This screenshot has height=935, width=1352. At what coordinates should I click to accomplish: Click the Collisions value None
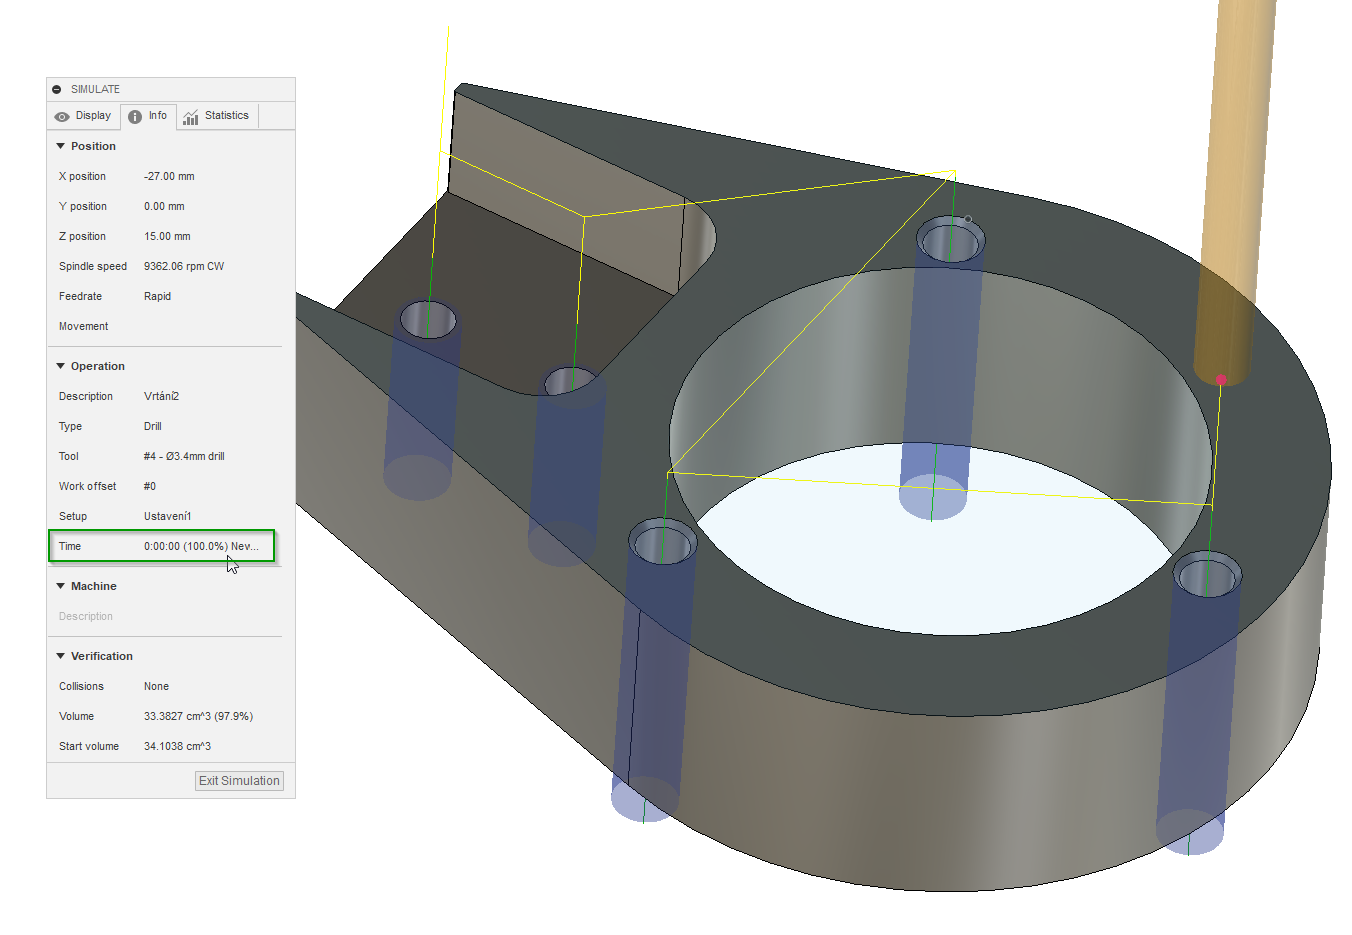(156, 686)
